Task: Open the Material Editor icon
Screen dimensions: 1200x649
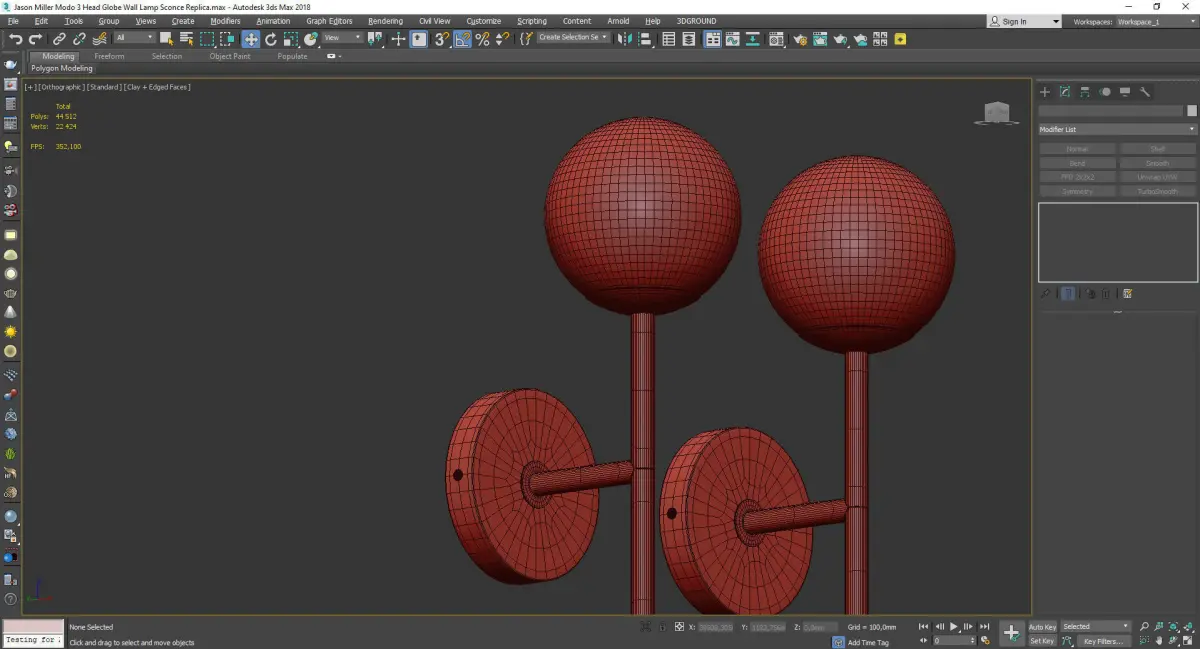Action: click(775, 39)
